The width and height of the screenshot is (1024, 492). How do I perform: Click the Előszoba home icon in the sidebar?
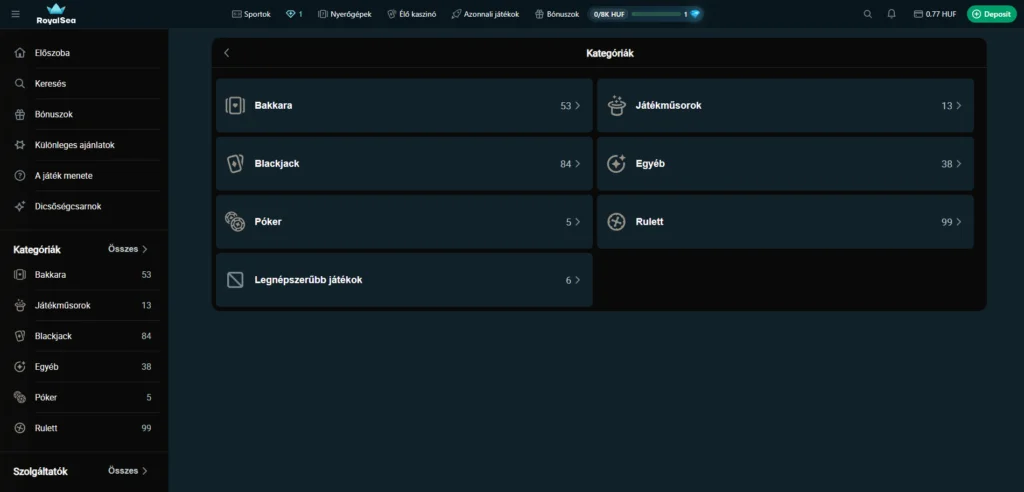pyautogui.click(x=20, y=53)
